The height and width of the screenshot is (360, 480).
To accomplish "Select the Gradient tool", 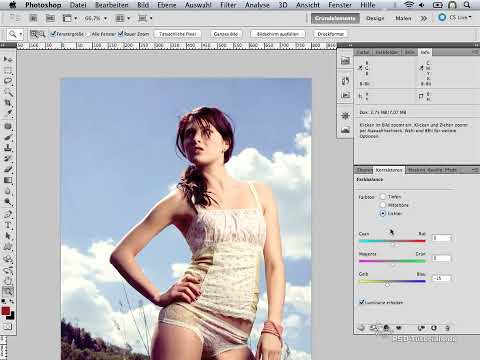I will 8,180.
